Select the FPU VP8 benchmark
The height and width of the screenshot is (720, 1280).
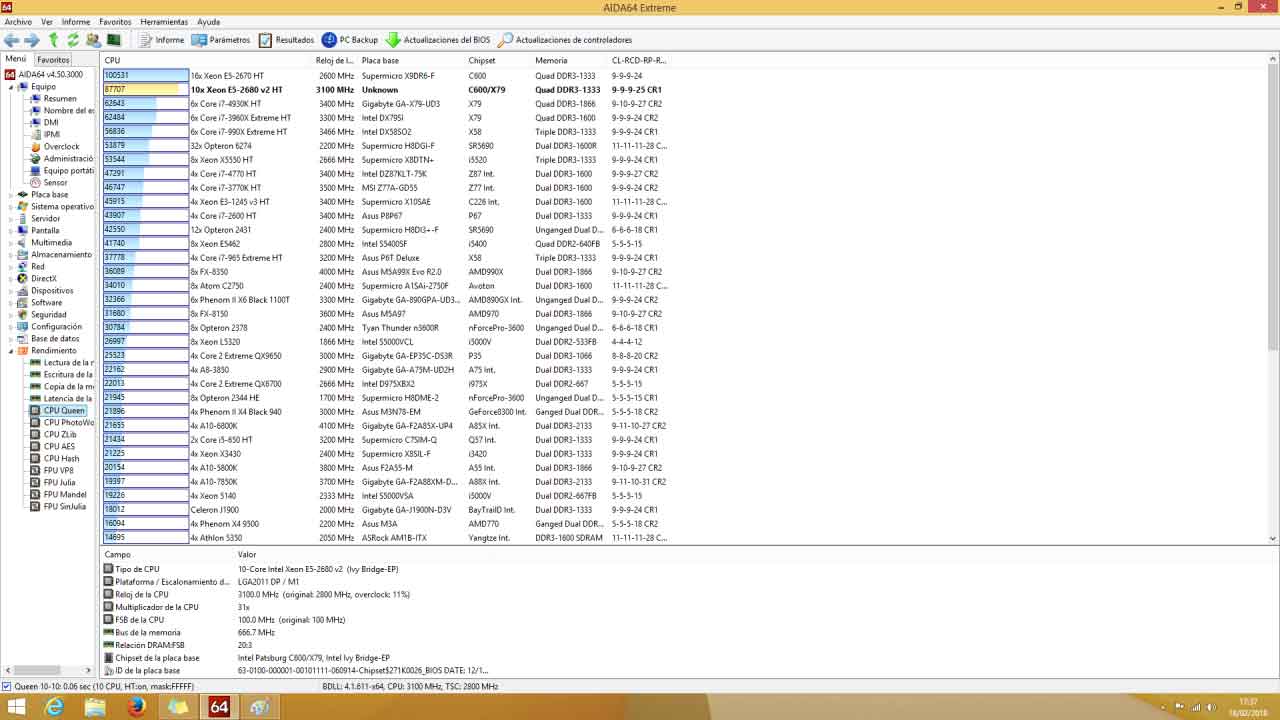58,471
